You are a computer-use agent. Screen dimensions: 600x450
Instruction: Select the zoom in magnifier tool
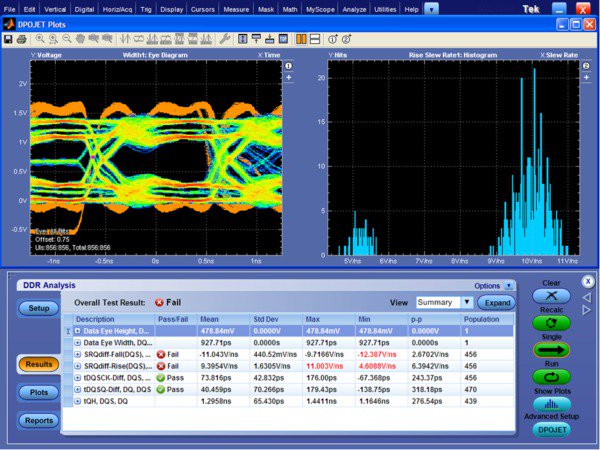tap(40, 39)
